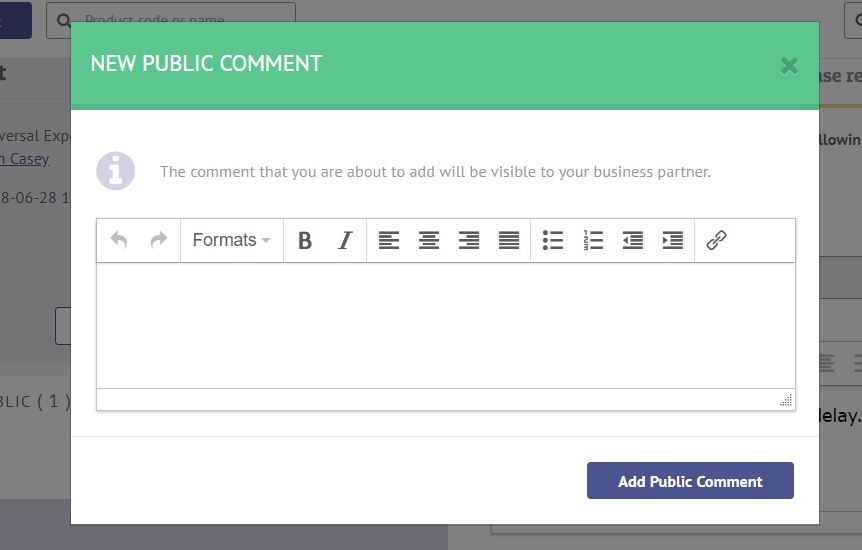Toggle italic formatting
The image size is (862, 550).
pos(345,240)
